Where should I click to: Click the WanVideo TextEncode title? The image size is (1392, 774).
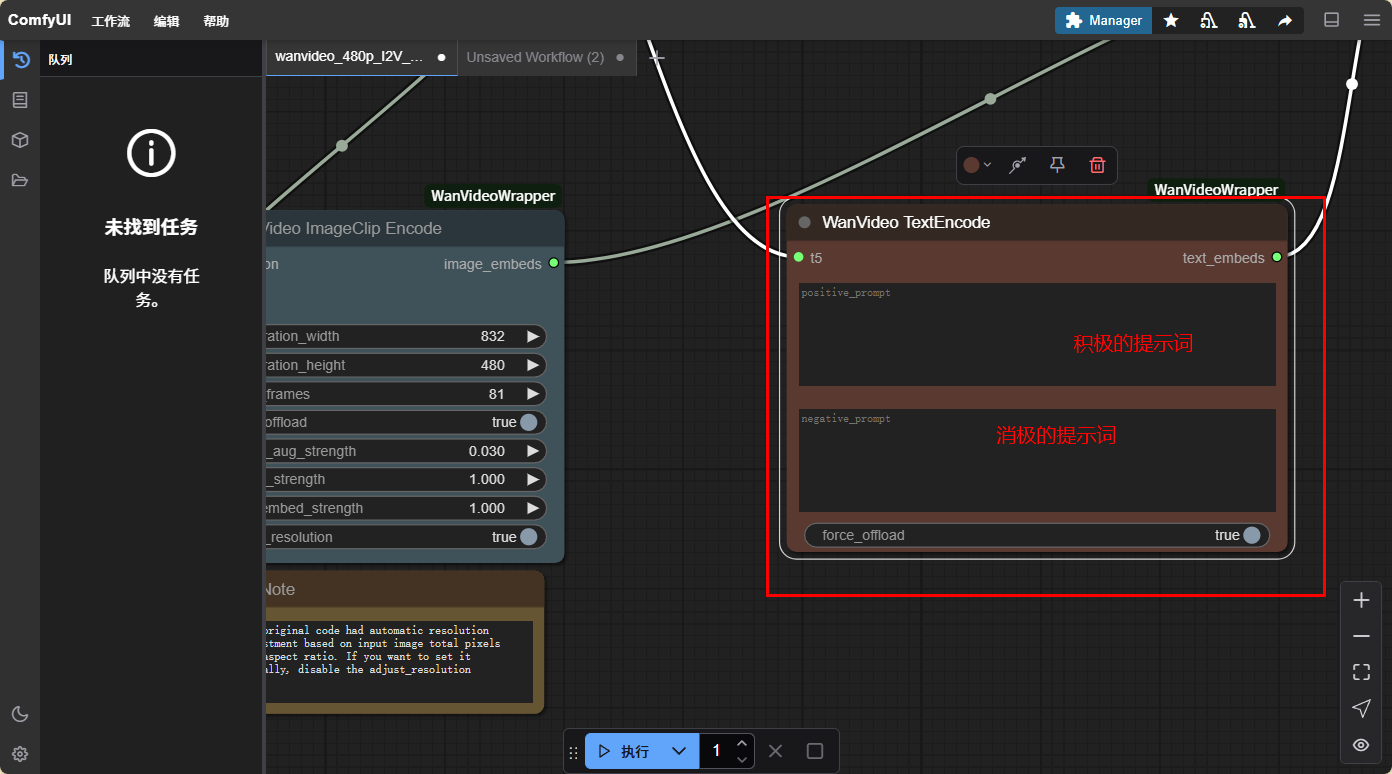click(906, 222)
